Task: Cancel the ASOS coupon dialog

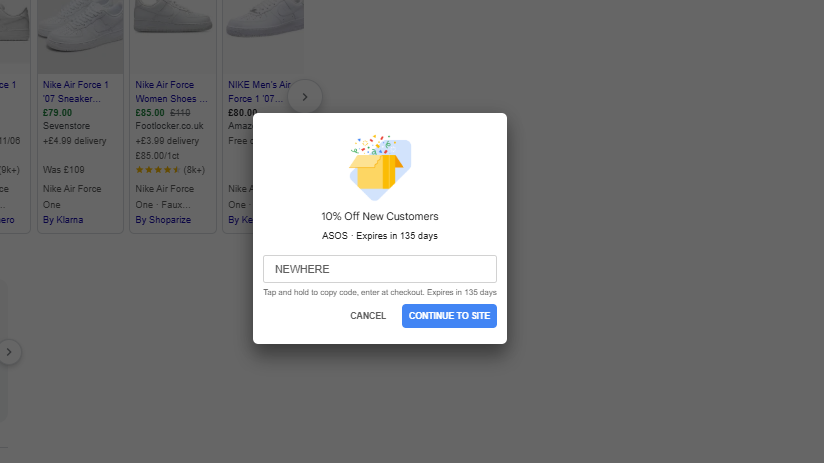Action: pyautogui.click(x=368, y=316)
